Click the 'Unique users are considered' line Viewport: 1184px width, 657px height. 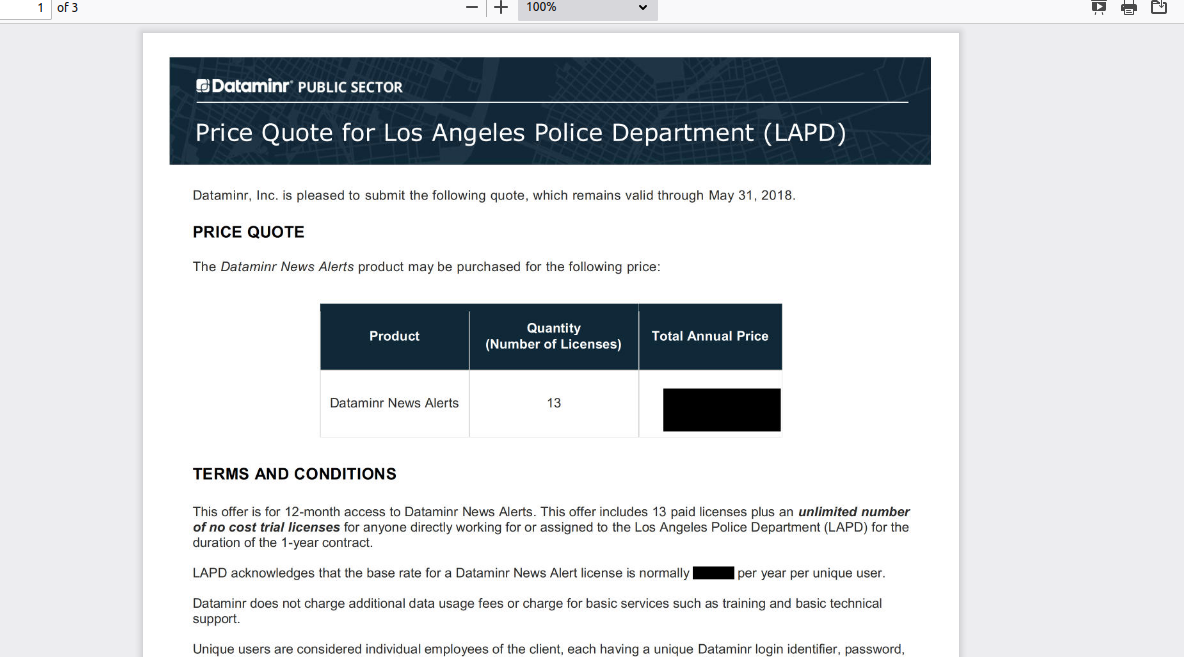click(548, 649)
